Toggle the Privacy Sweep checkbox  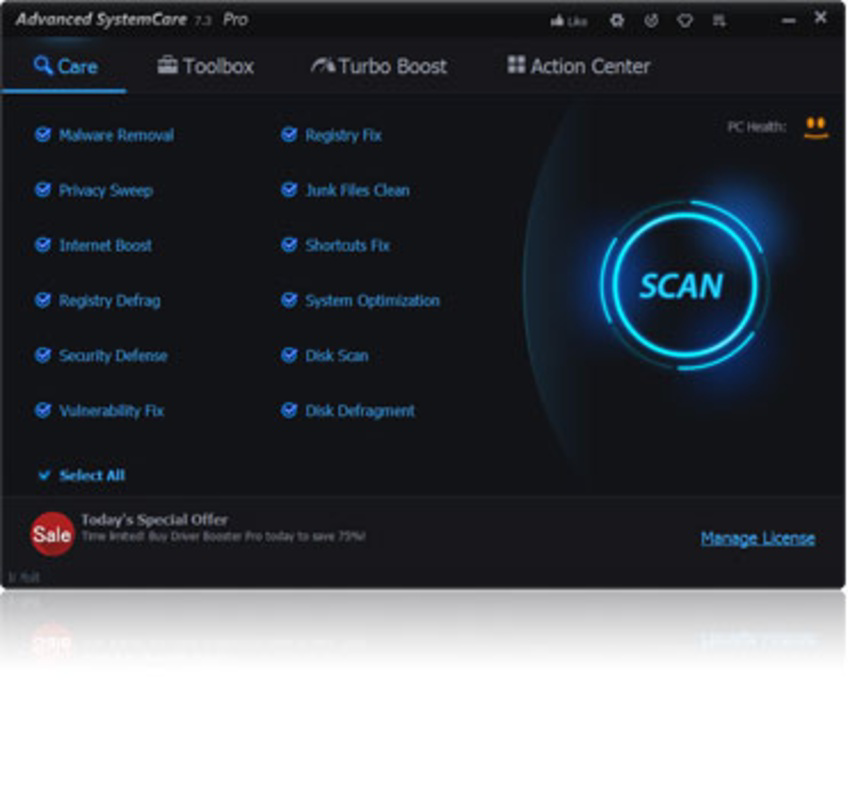pos(43,189)
